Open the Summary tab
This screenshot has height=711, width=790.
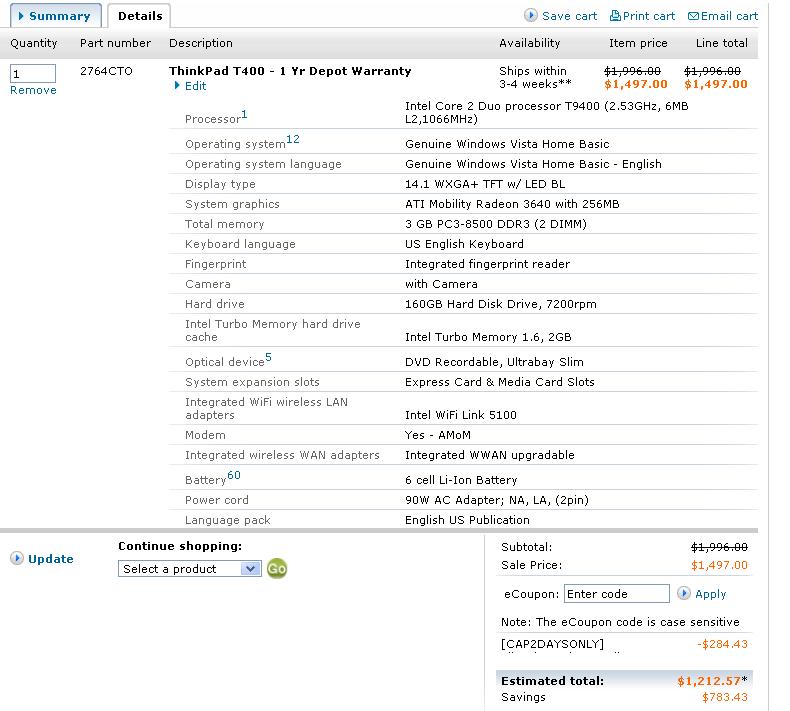(x=55, y=16)
